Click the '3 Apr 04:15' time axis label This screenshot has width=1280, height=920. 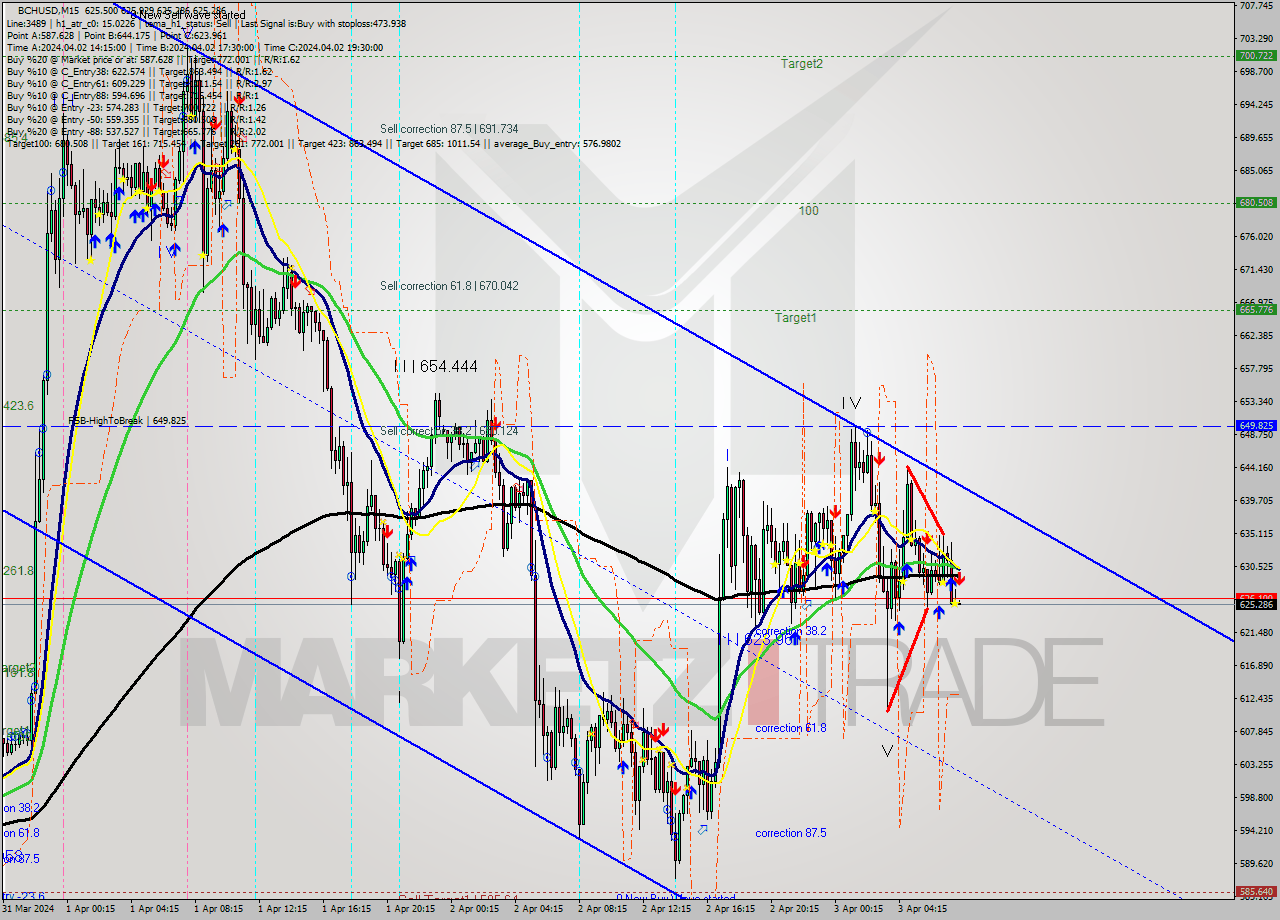pos(921,909)
